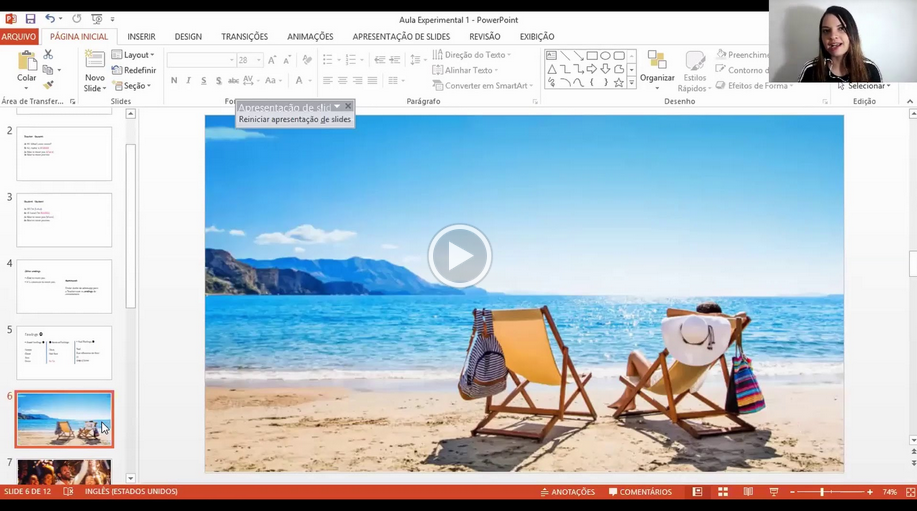917x511 pixels.
Task: Open APRESENTAÇÃO DE SLIDES tab
Action: pyautogui.click(x=401, y=36)
